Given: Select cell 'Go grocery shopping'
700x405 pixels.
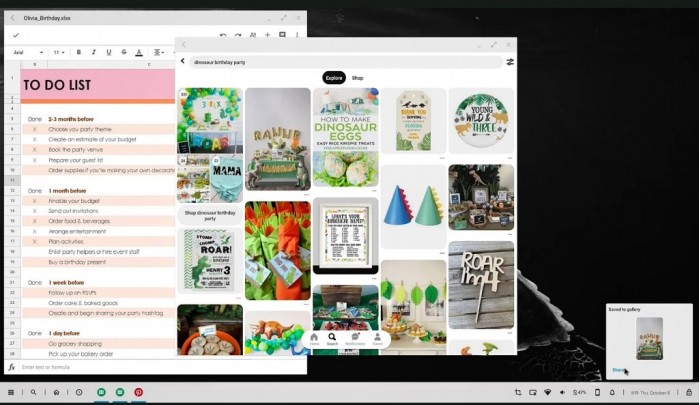Looking at the screenshot, I should (75, 344).
